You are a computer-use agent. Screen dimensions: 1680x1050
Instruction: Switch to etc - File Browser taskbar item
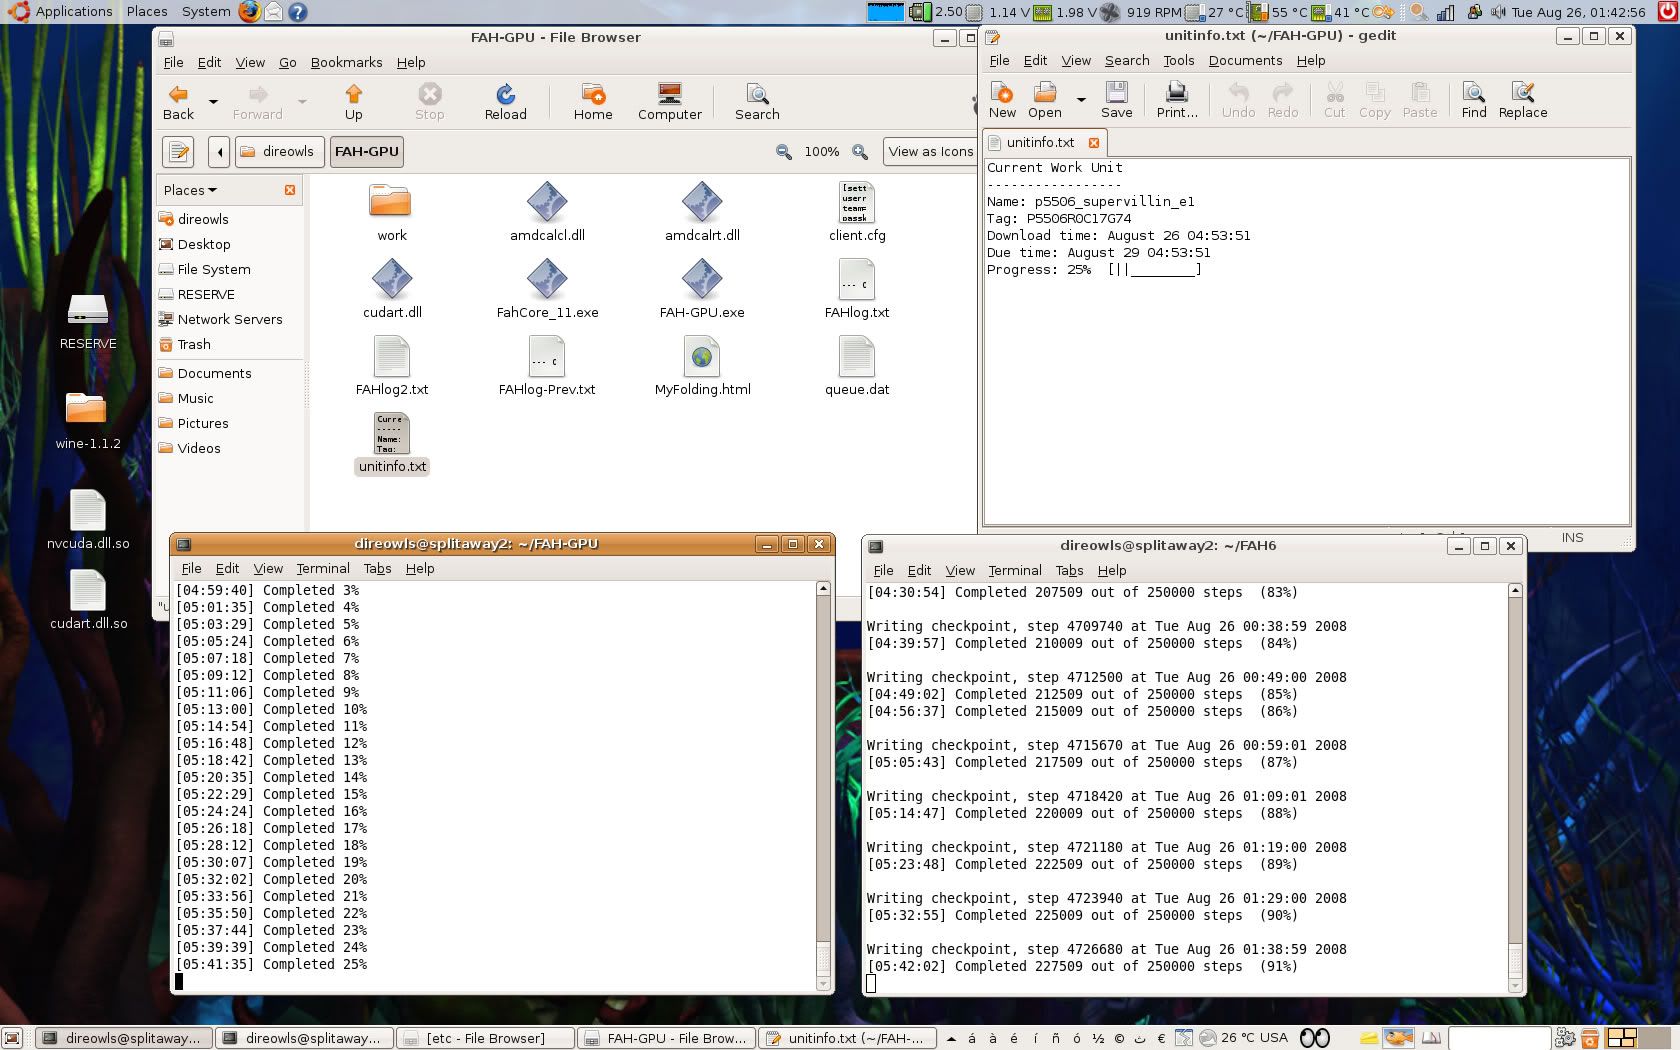(485, 1038)
